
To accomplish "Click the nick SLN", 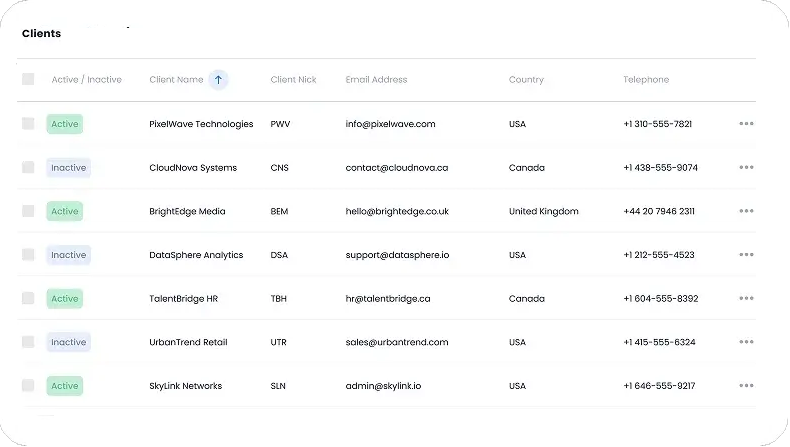I will [278, 386].
